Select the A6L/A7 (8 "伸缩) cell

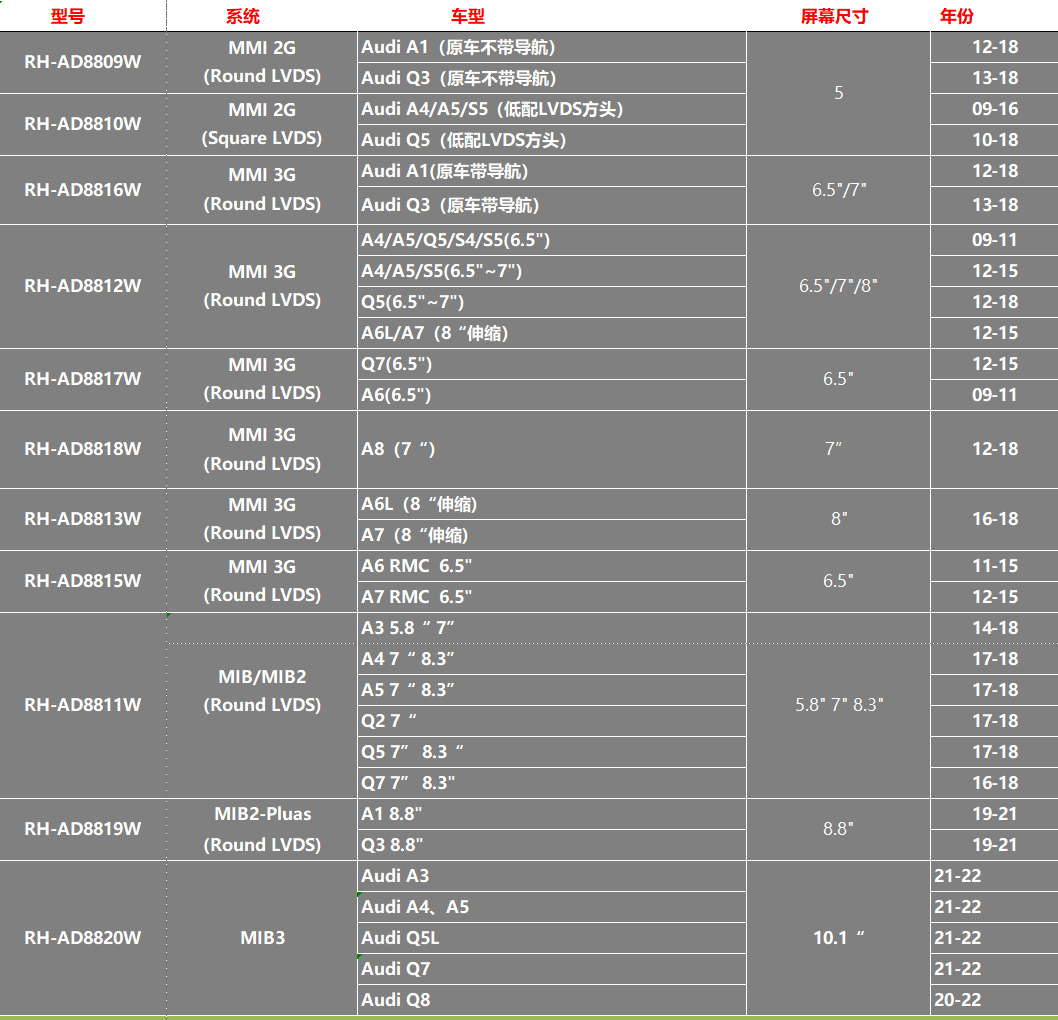552,333
